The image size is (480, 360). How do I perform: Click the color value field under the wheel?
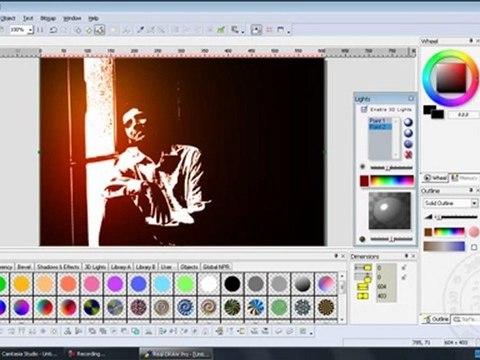pos(463,114)
